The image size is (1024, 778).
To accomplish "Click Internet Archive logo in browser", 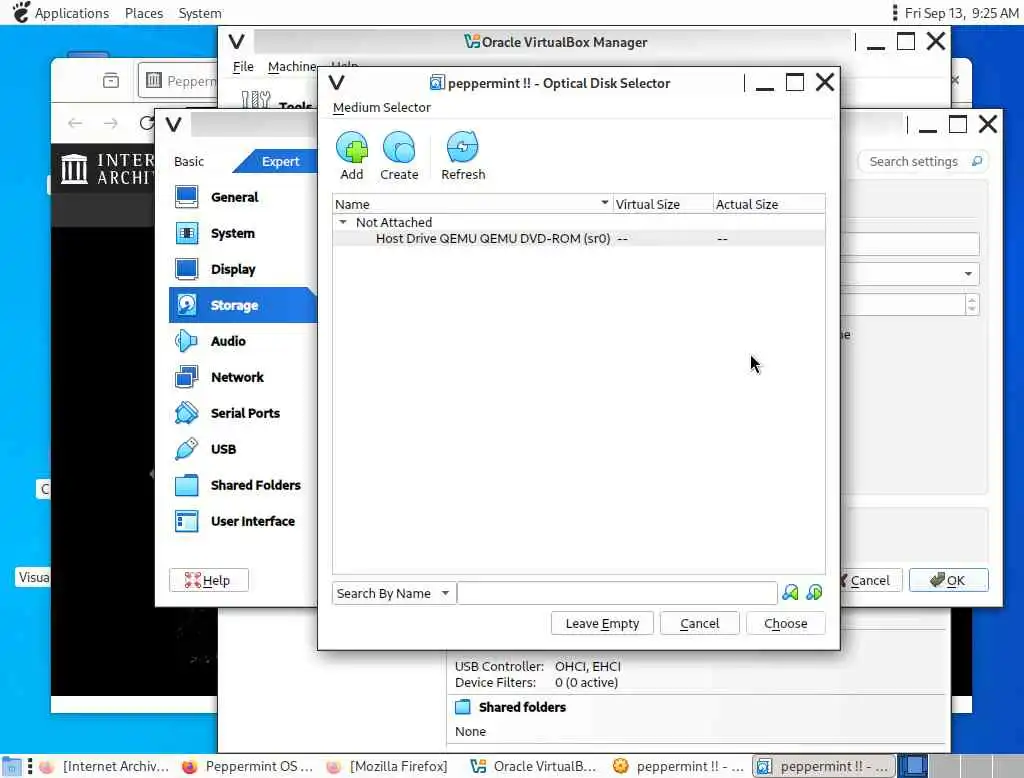I will tap(107, 169).
